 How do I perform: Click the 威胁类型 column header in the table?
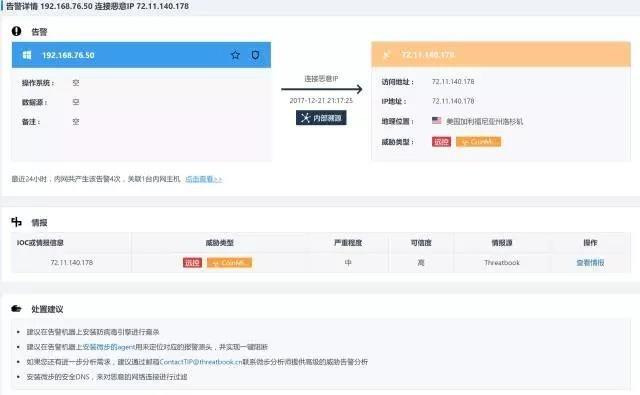(220, 243)
